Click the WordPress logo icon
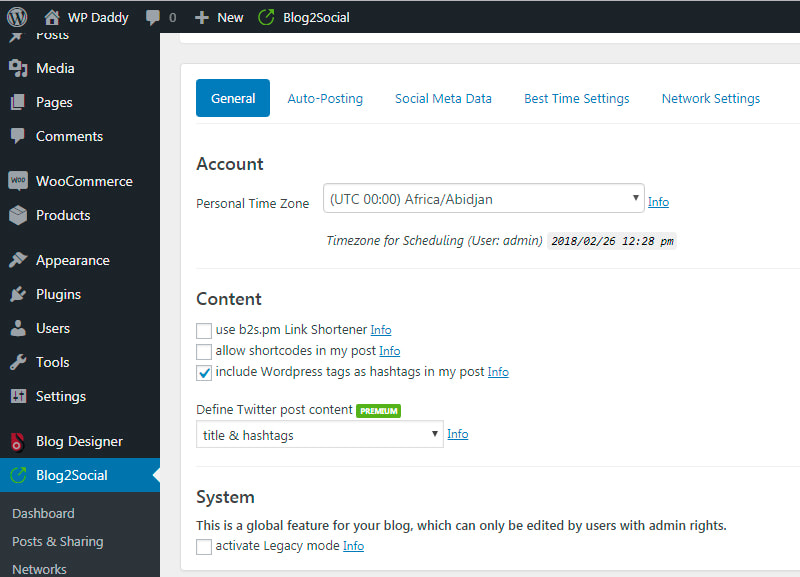 click(17, 17)
